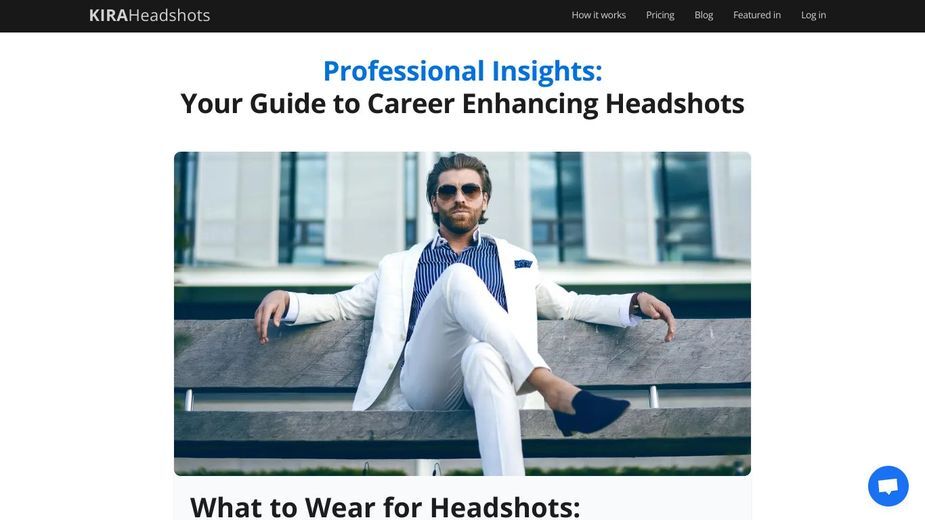925x520 pixels.
Task: Click the 'What to Wear for Headshots' title
Action: point(385,507)
